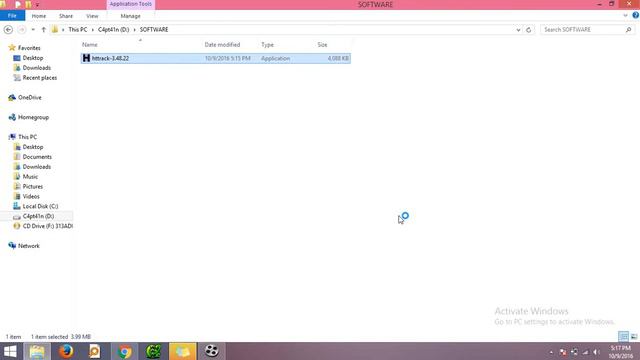Click the httrack application file icon
Viewport: 640px width, 360px height.
(x=86, y=58)
